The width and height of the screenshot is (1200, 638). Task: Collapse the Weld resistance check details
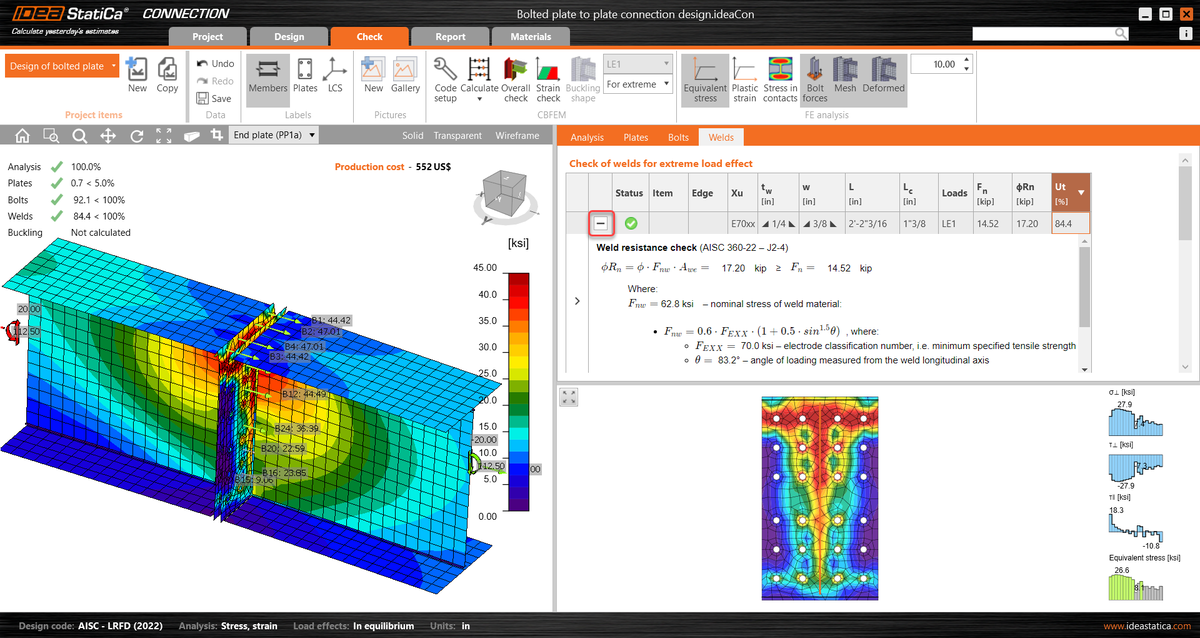(x=600, y=223)
